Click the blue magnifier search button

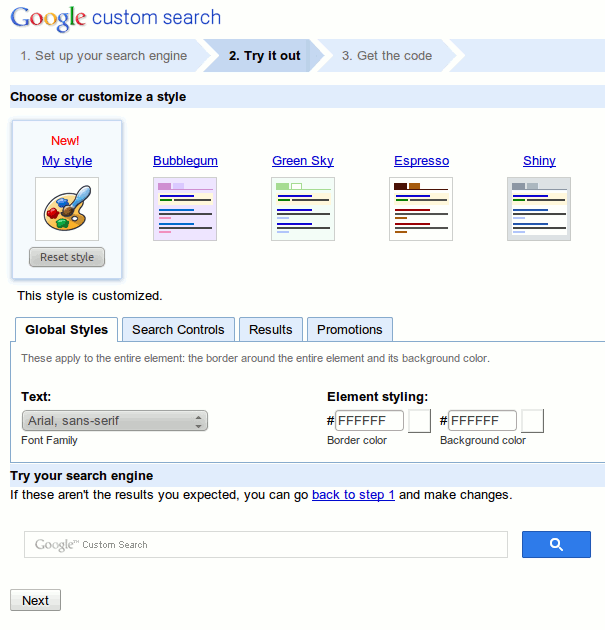pos(556,544)
